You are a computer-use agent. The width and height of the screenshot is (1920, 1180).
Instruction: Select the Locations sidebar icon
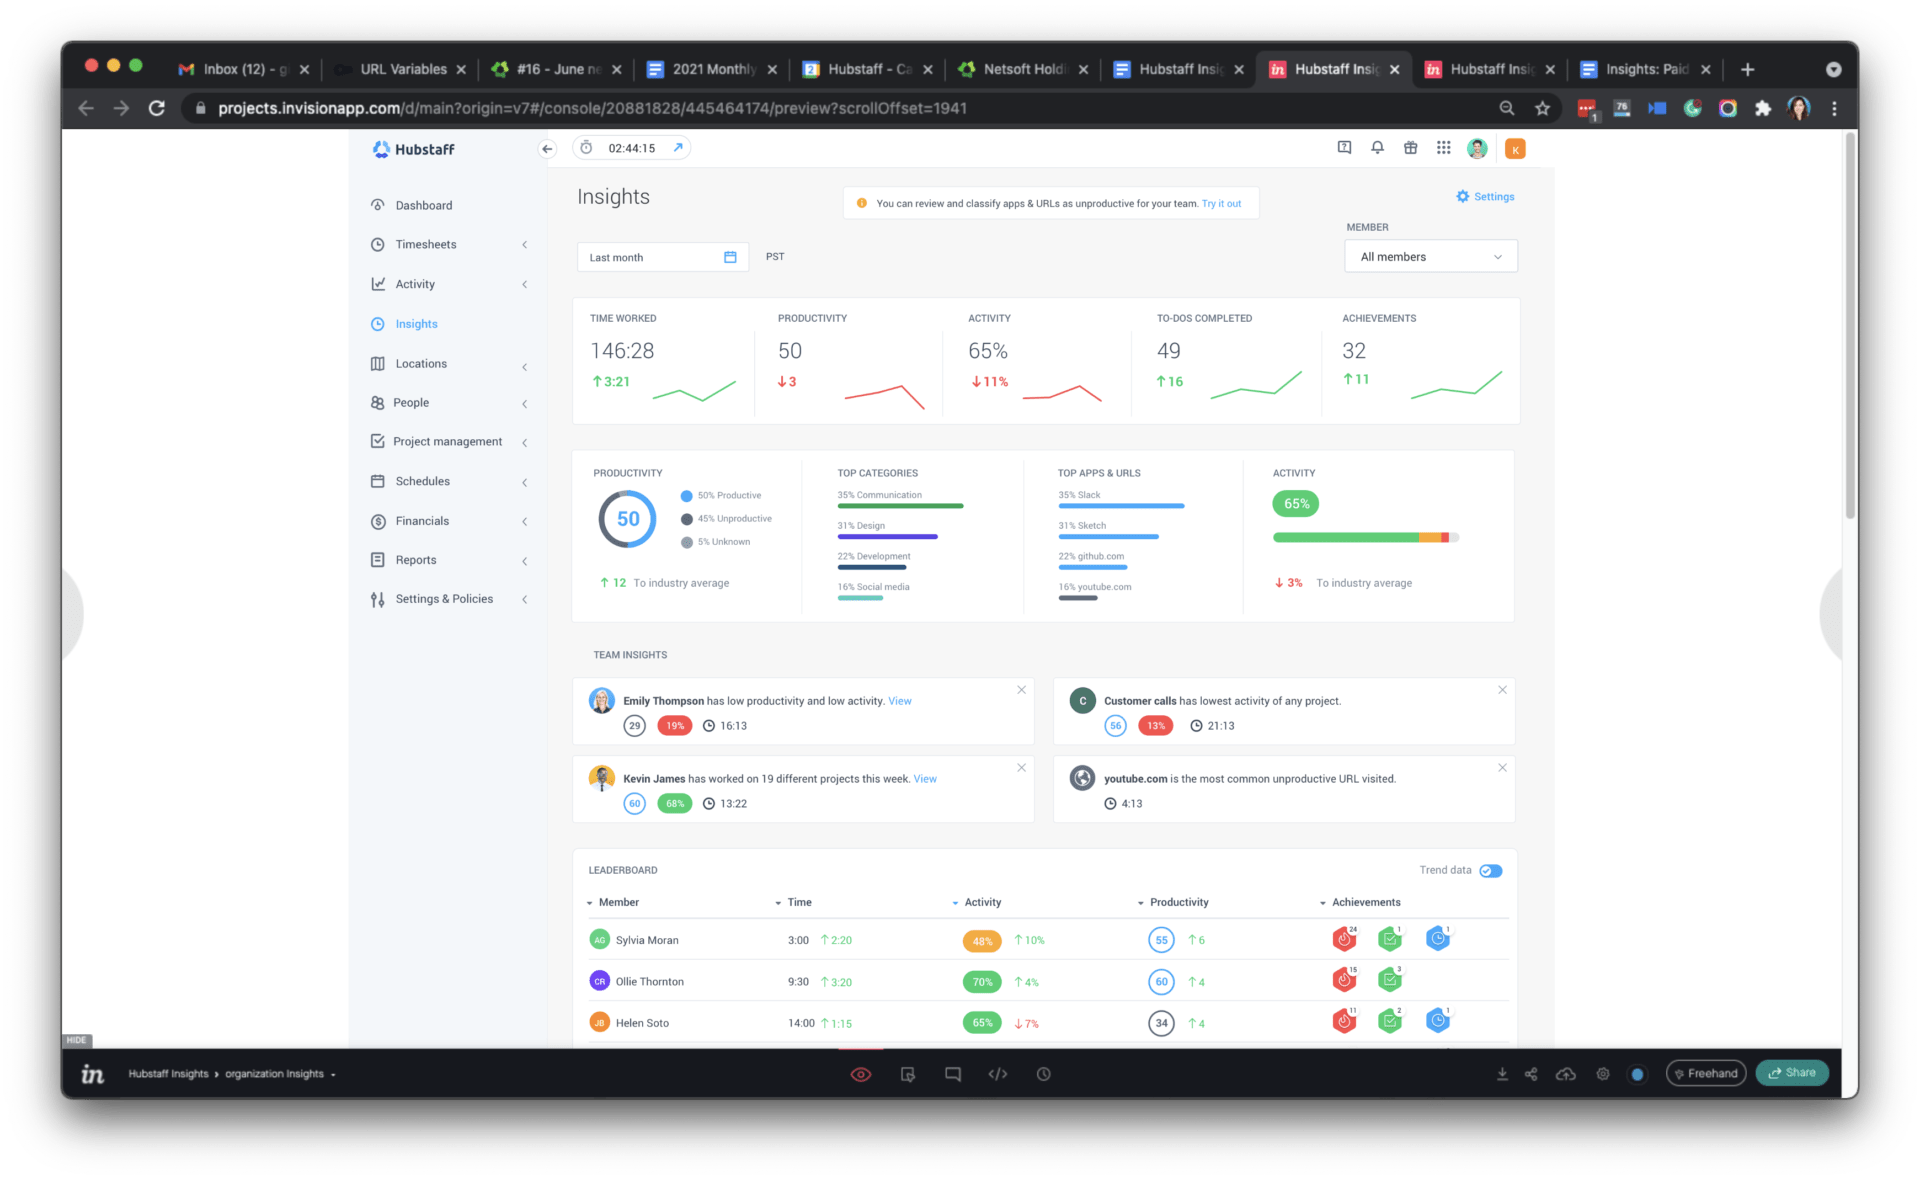point(377,363)
